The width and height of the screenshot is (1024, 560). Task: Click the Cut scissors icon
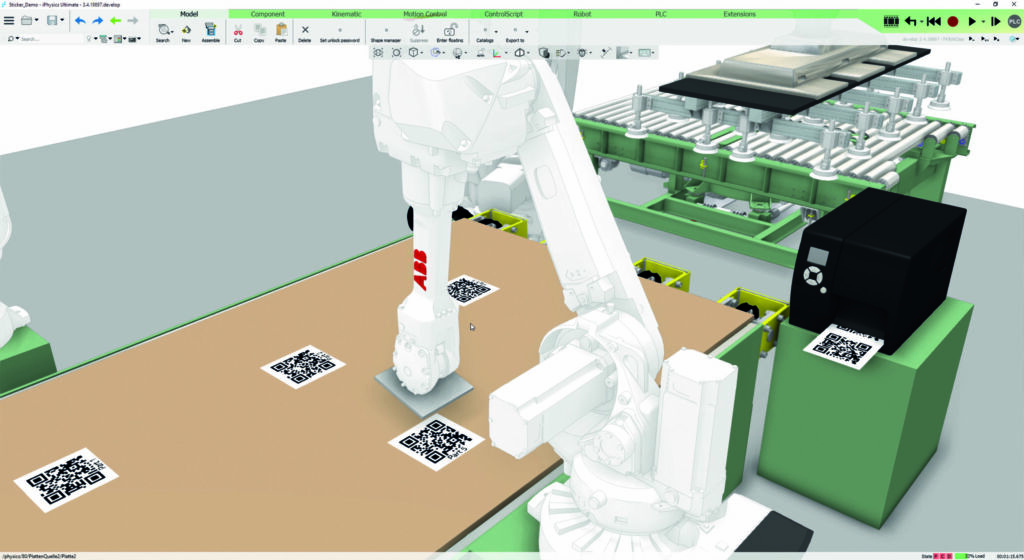click(238, 30)
